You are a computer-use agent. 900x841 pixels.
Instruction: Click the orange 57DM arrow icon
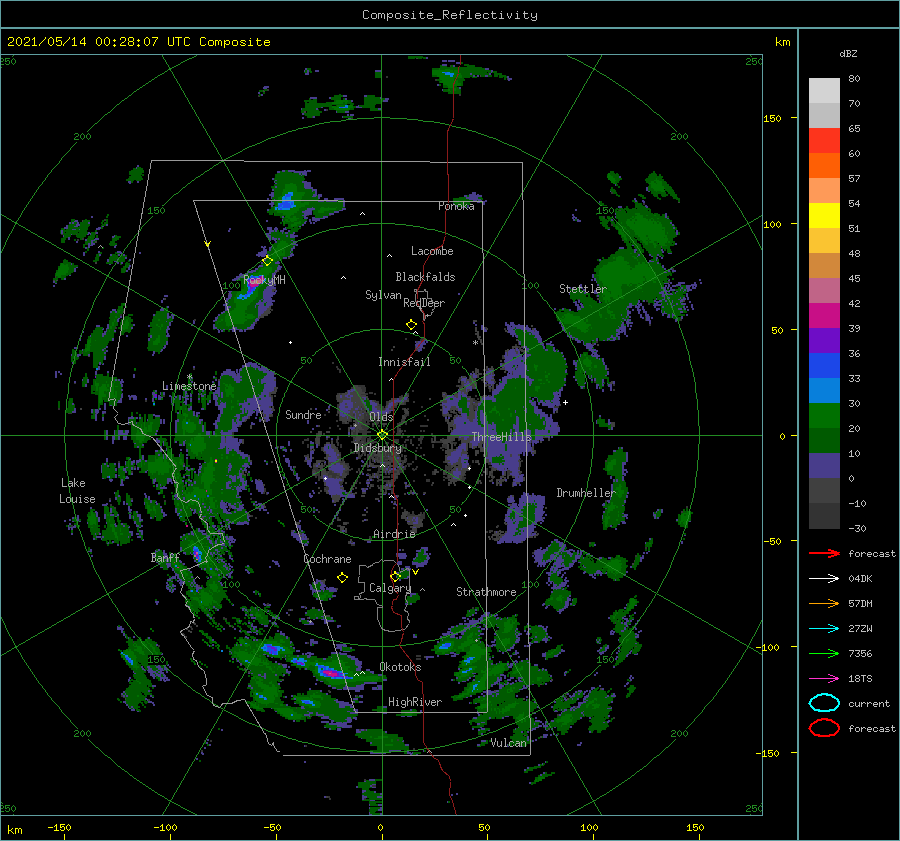(824, 603)
